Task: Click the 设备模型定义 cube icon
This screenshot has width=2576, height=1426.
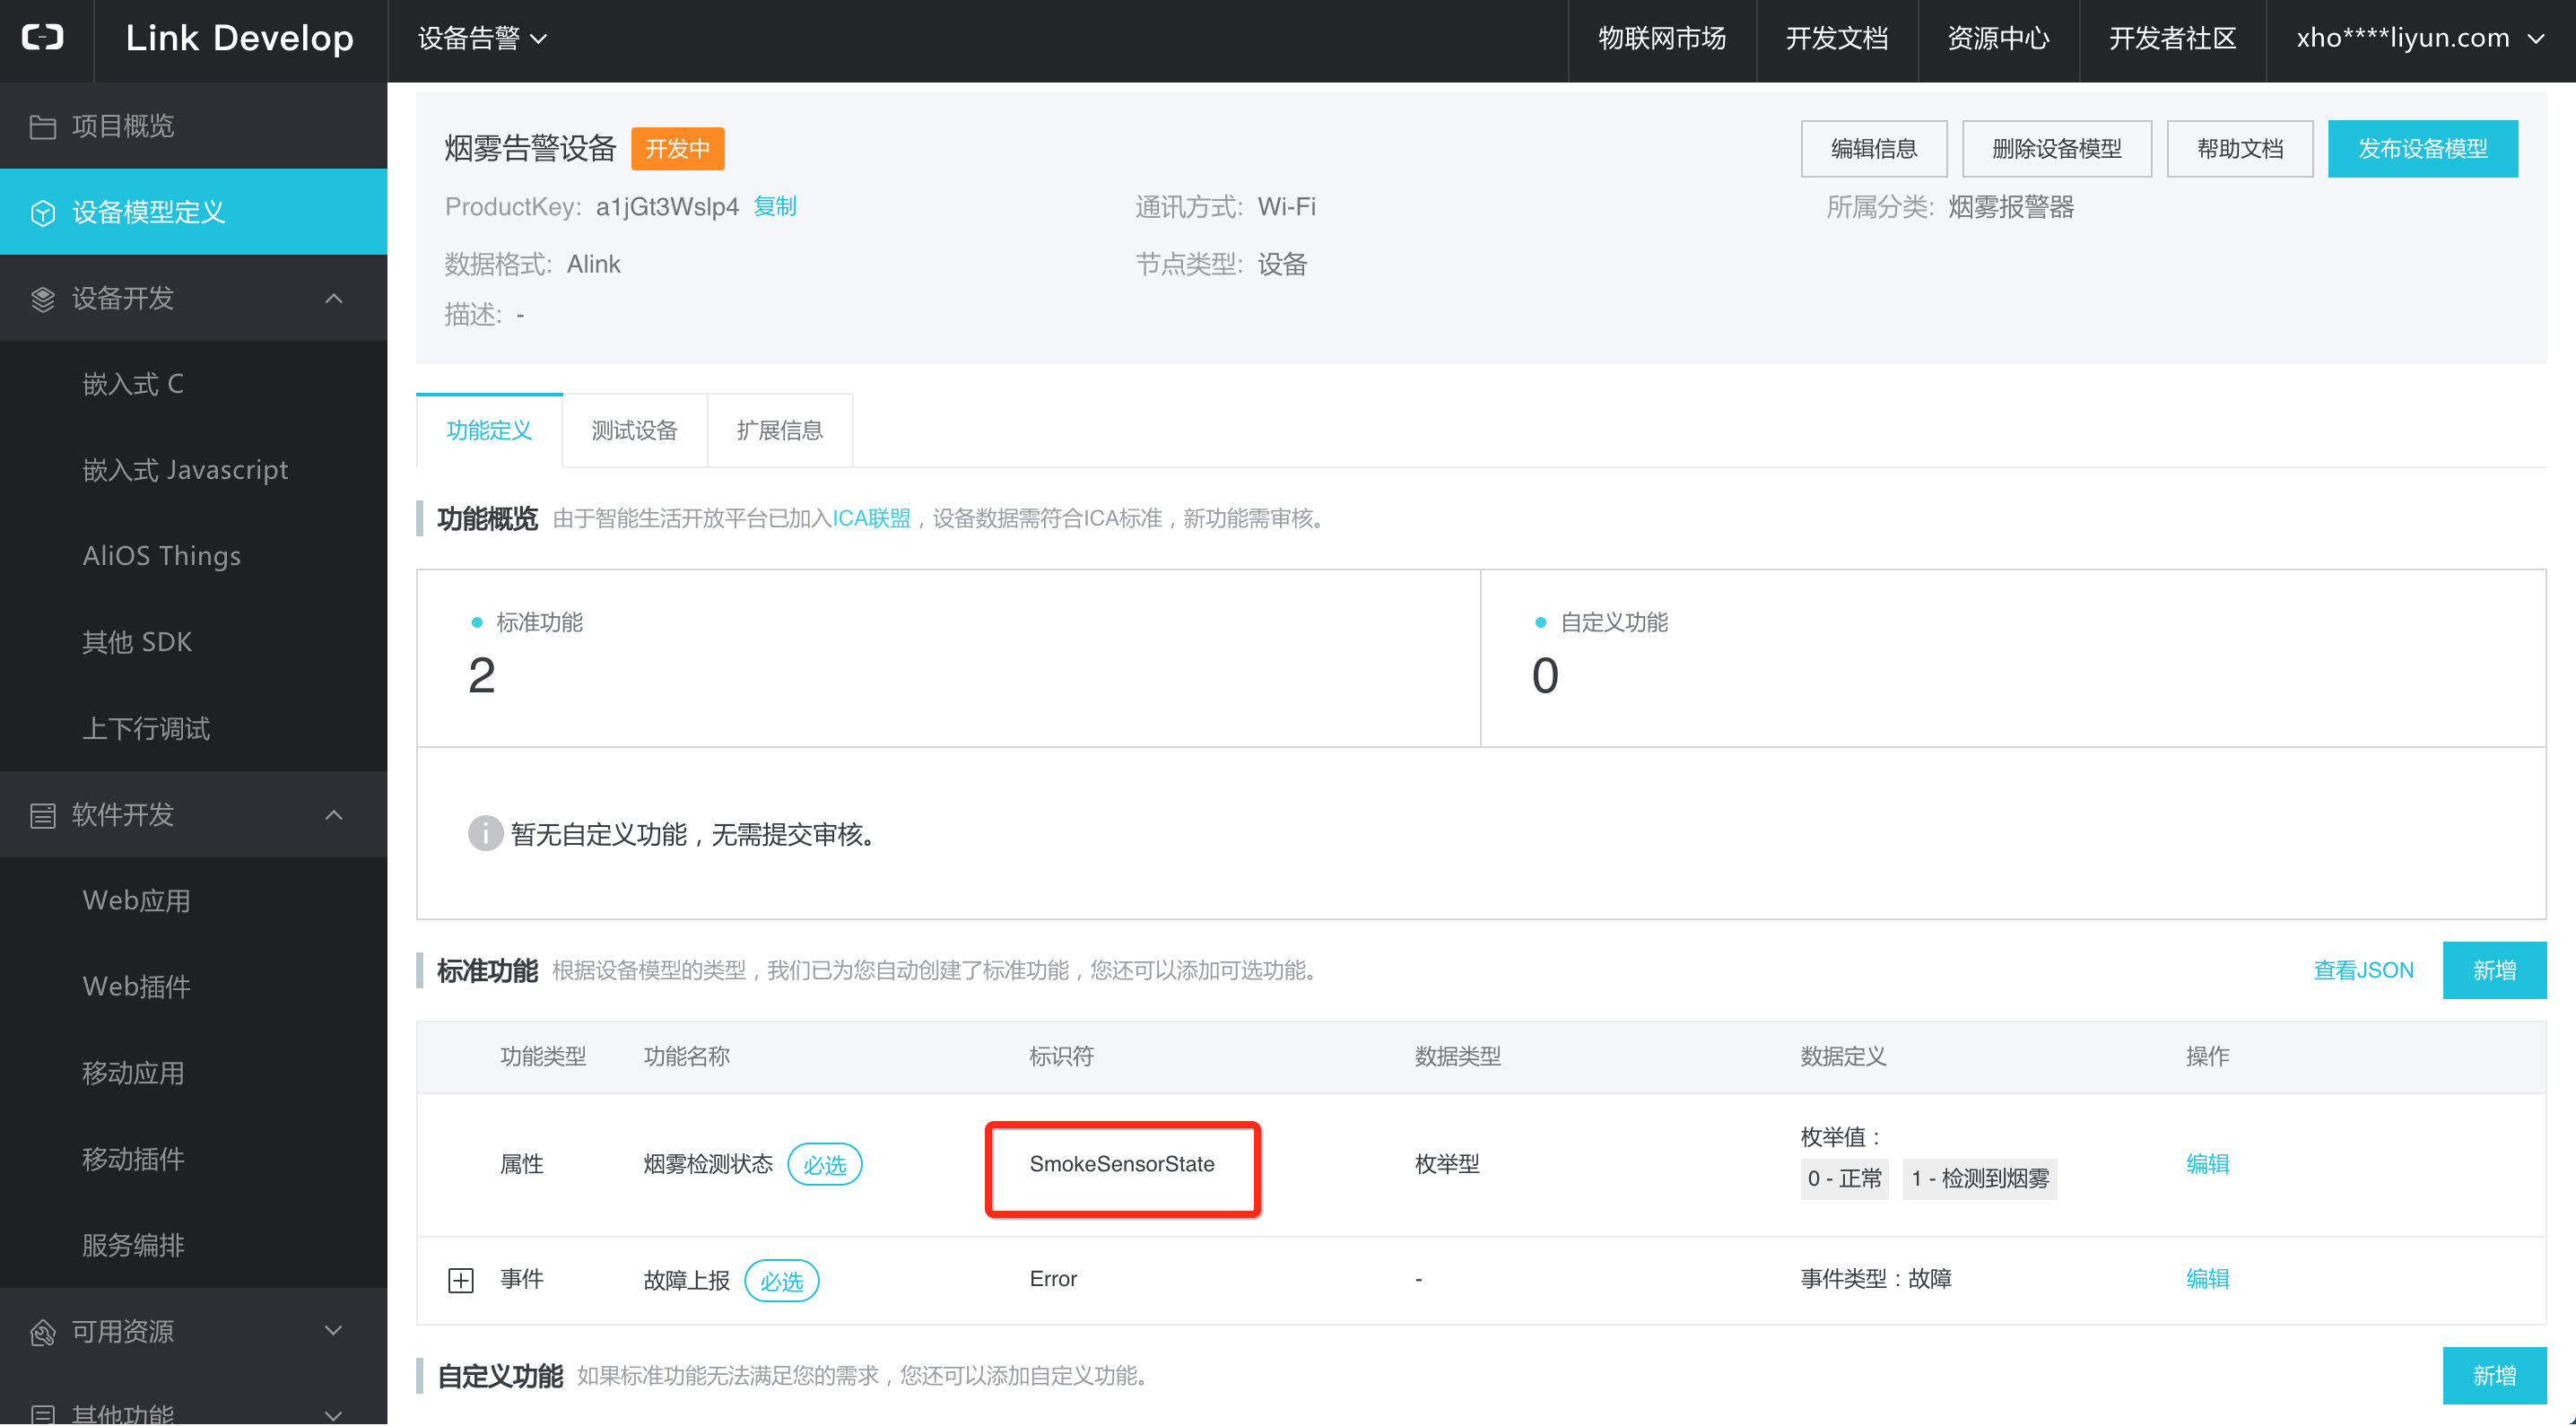Action: click(43, 212)
